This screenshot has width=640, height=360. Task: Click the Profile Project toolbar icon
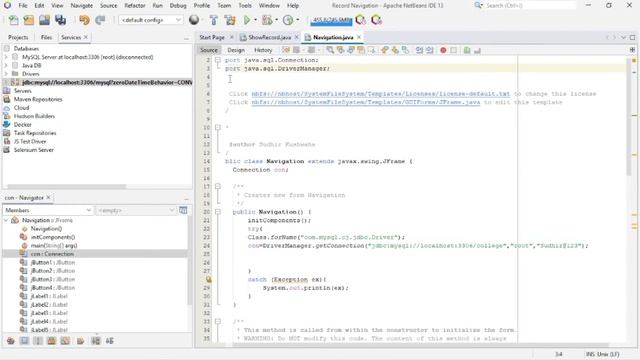tap(288, 20)
